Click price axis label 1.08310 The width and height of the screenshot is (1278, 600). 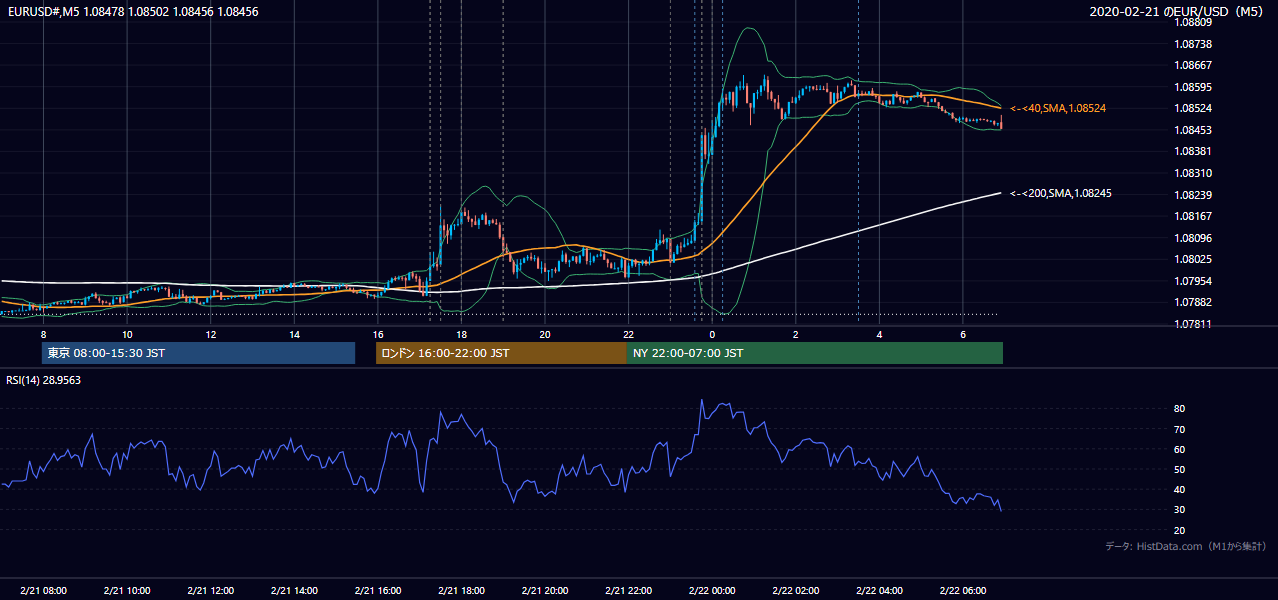coord(1194,173)
